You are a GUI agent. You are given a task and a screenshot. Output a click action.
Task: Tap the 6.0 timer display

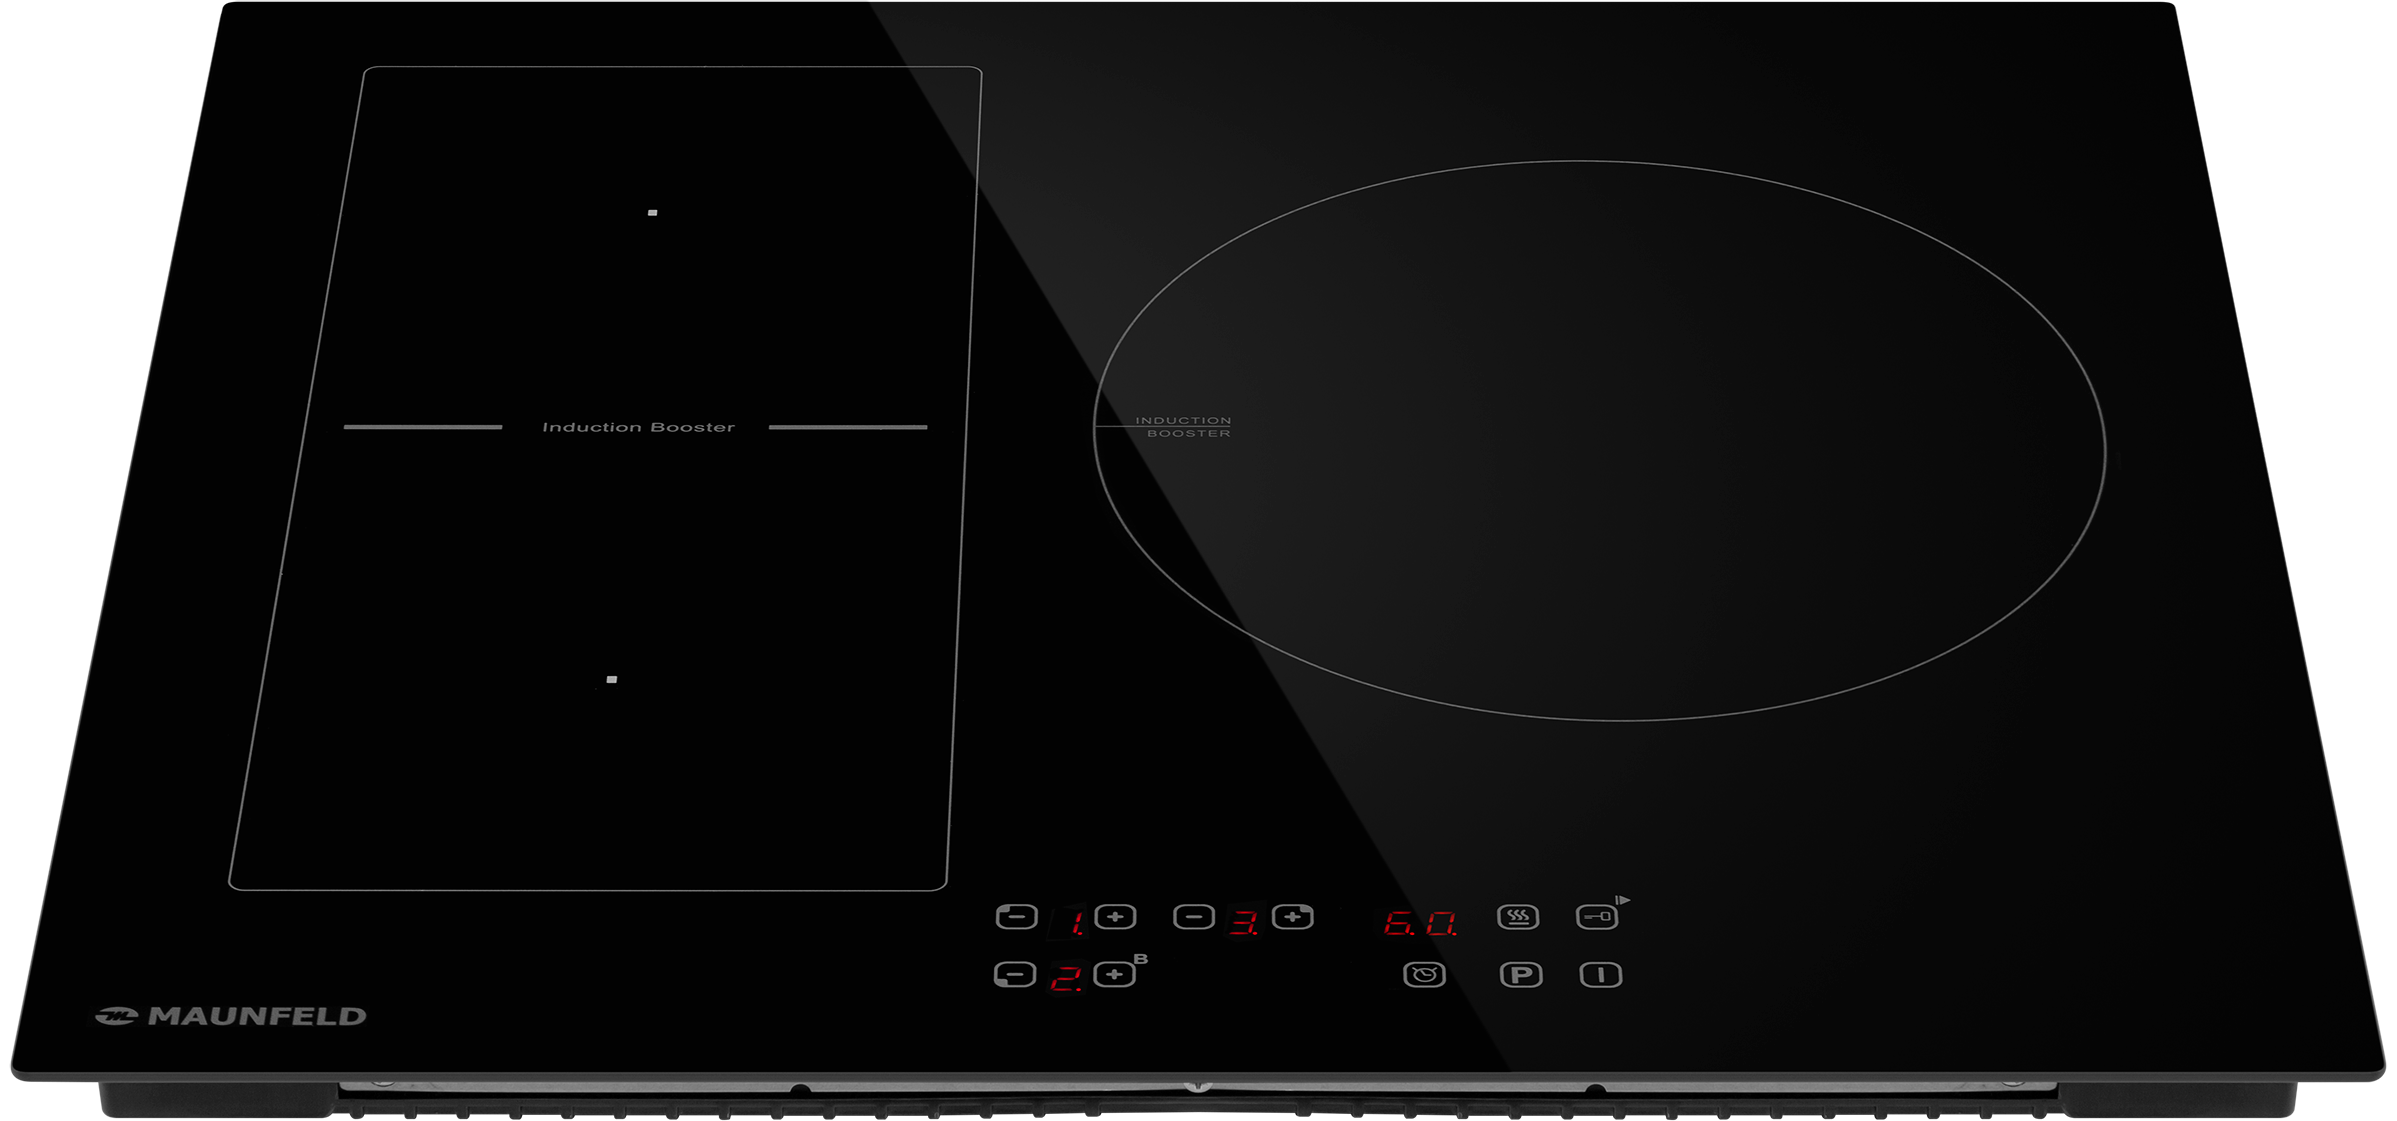pos(1420,923)
